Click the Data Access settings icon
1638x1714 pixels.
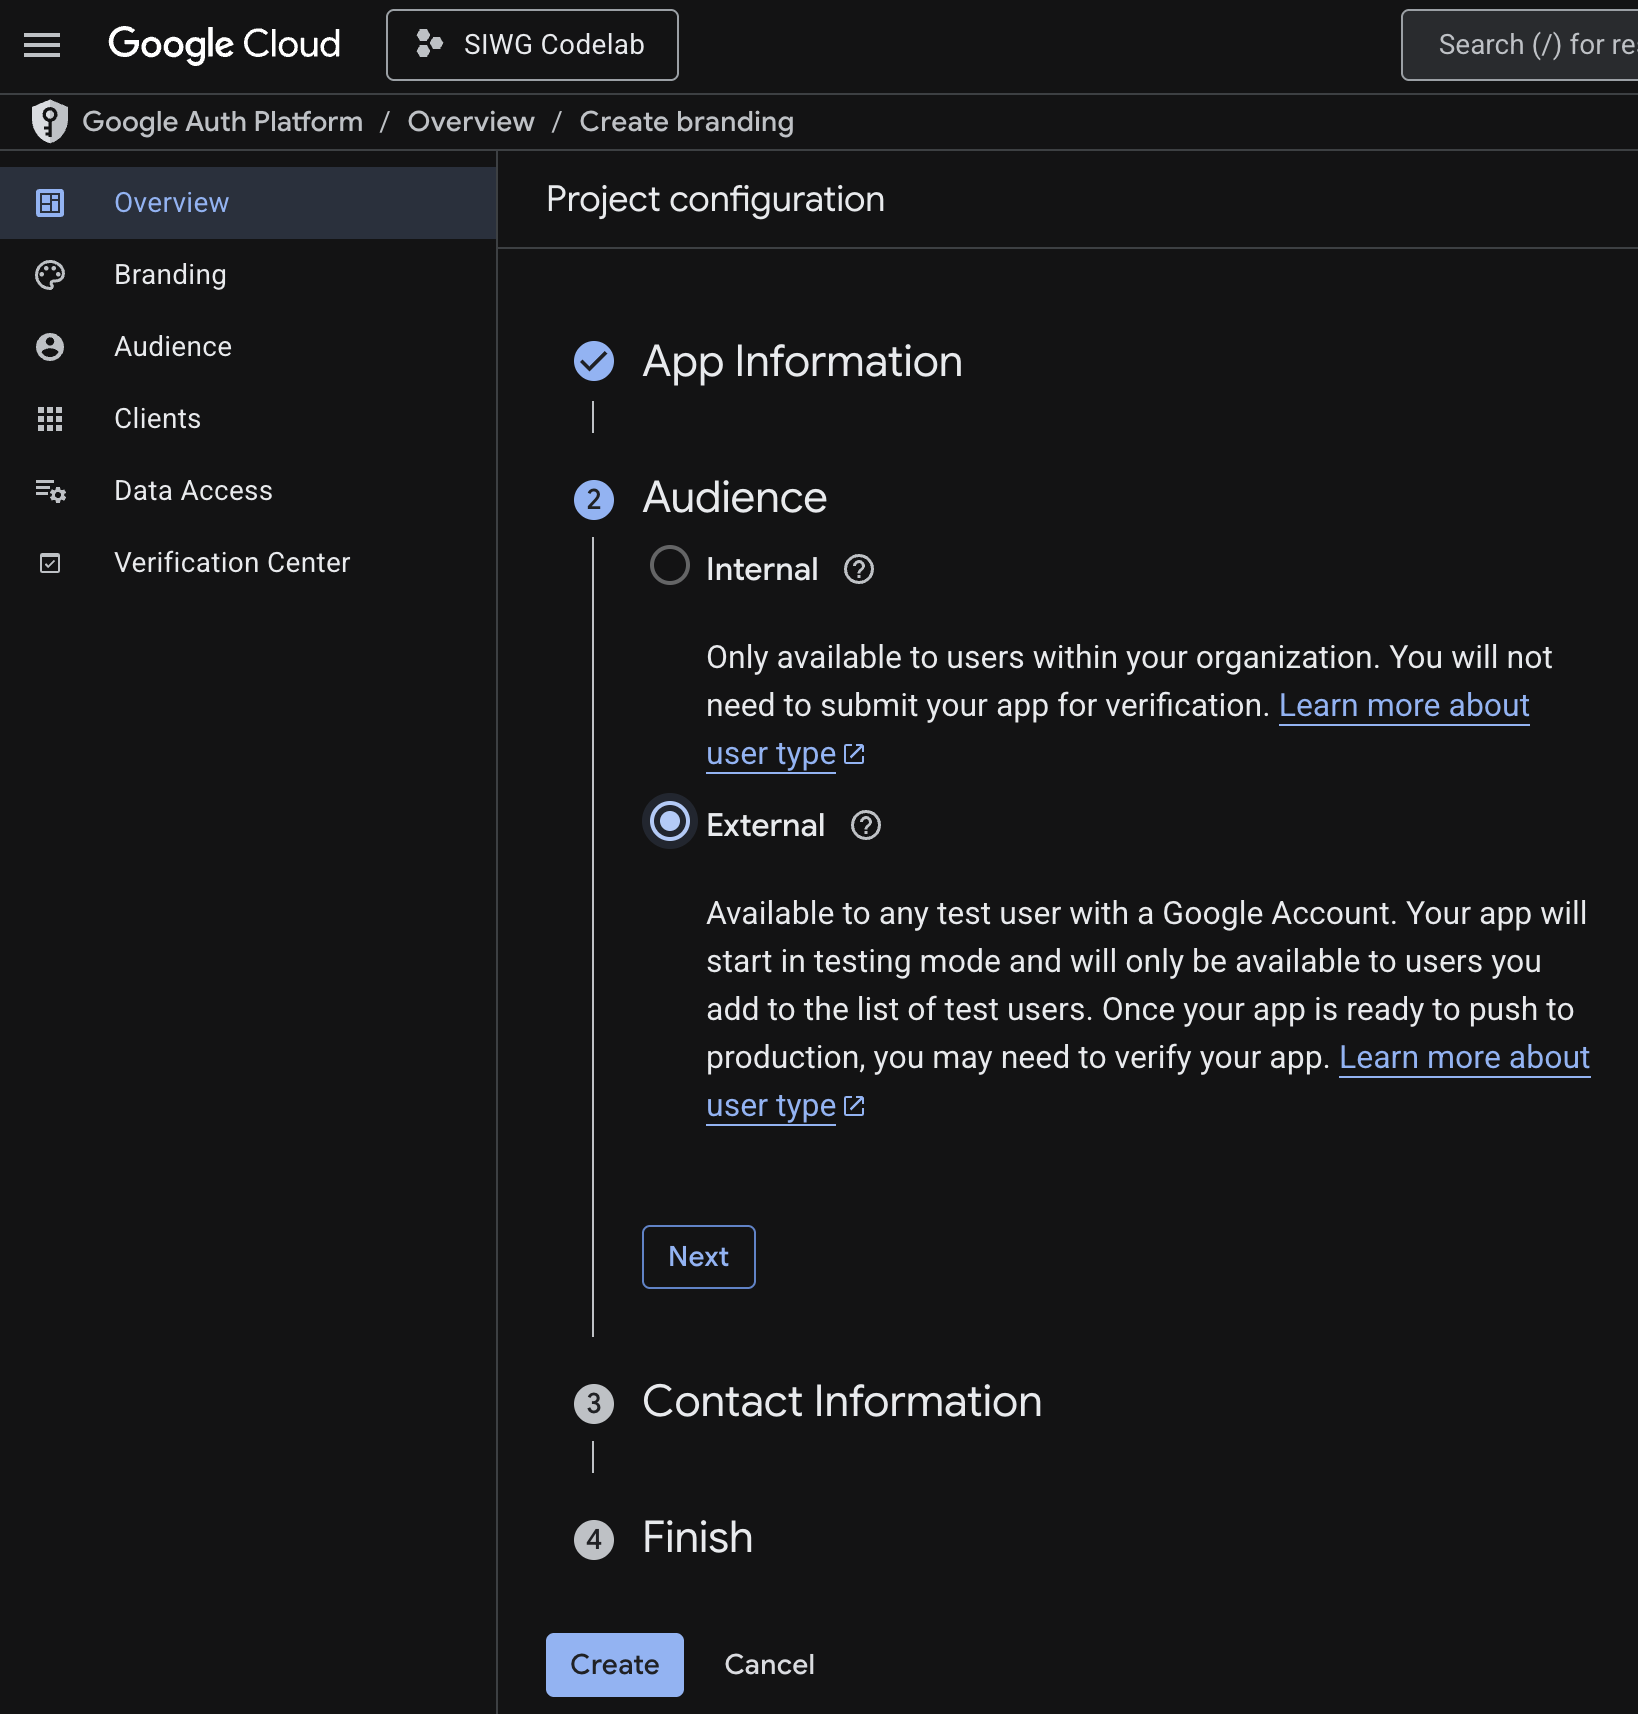point(50,491)
